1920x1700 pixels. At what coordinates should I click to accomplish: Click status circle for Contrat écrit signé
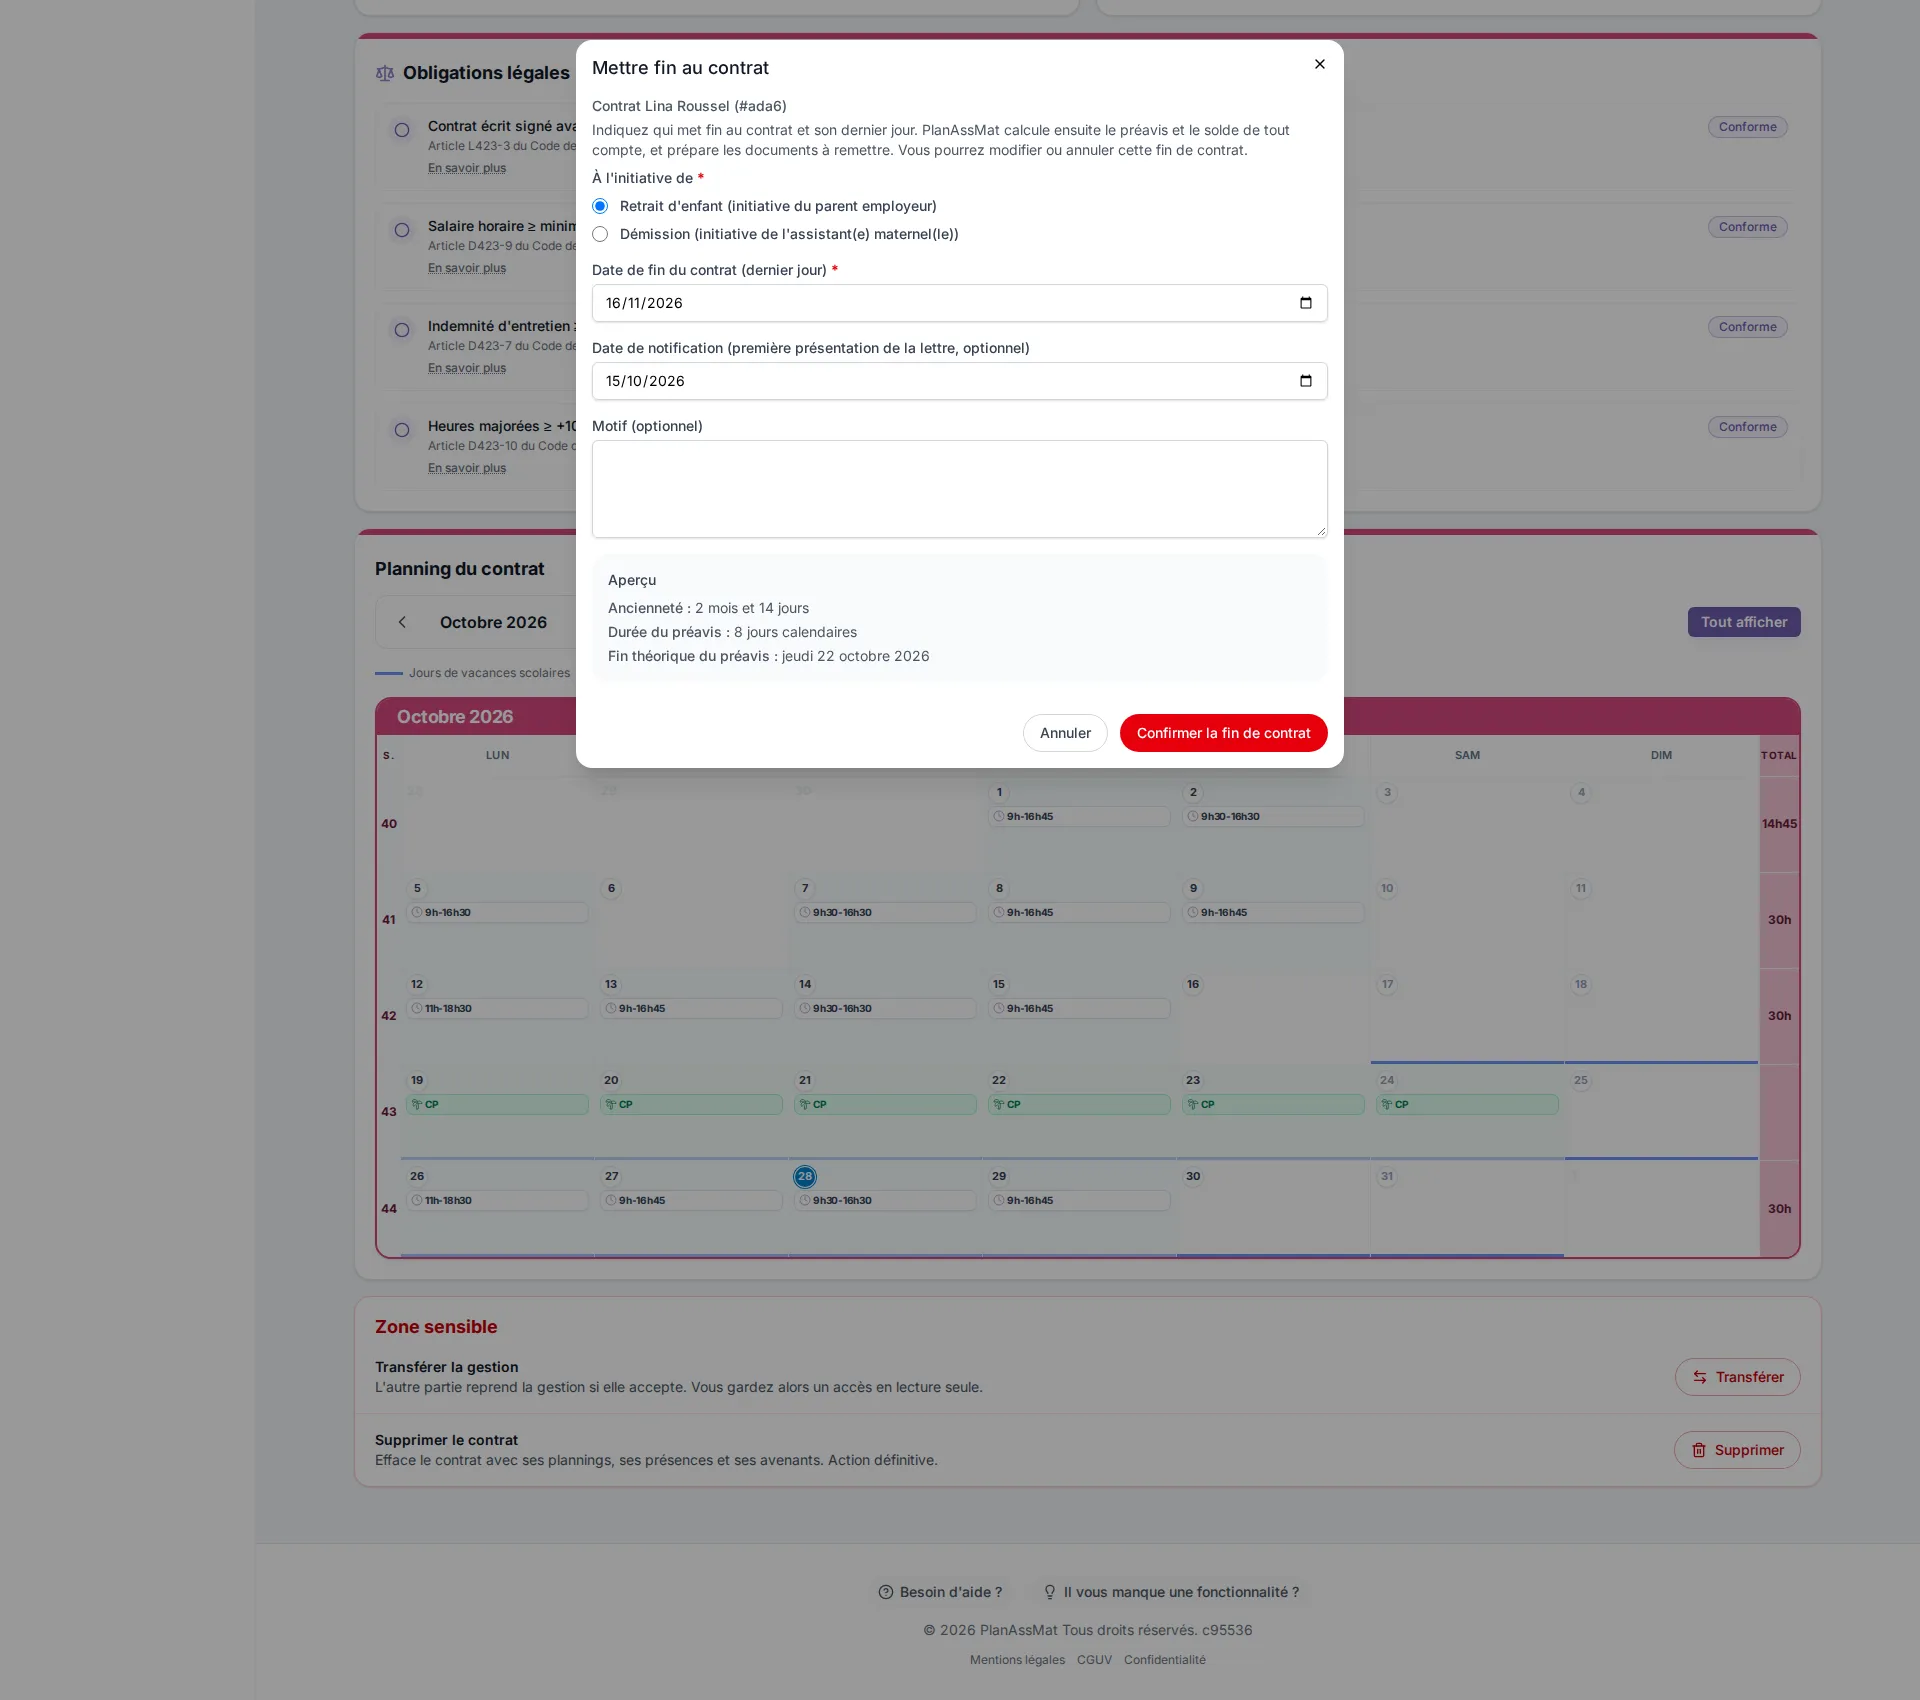[402, 130]
